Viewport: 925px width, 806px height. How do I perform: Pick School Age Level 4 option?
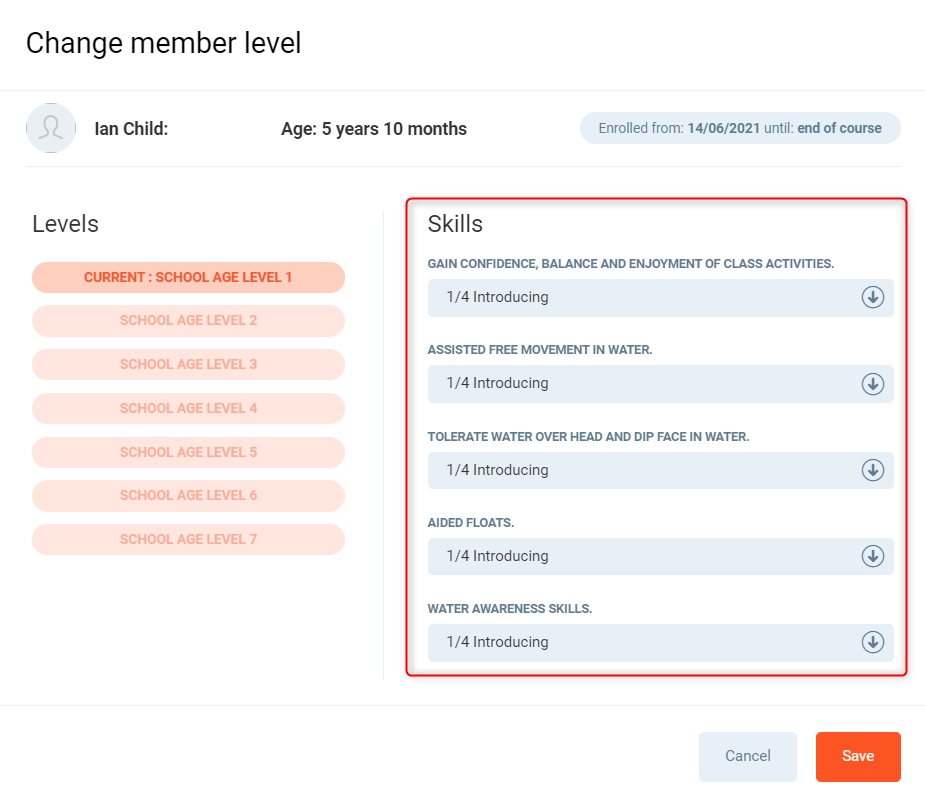pyautogui.click(x=188, y=408)
